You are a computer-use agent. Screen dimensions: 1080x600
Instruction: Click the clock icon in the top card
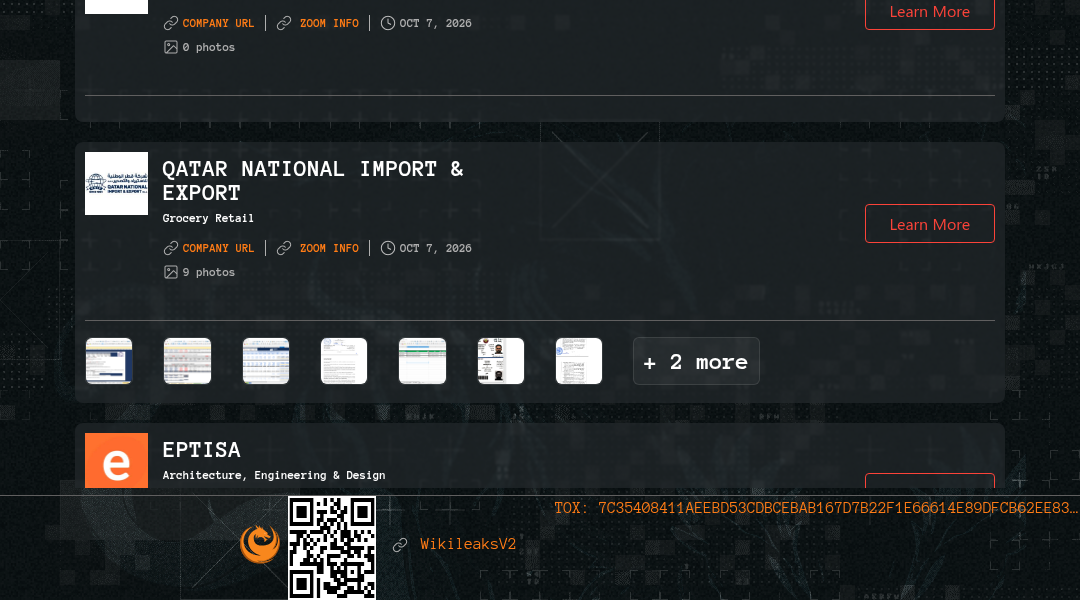point(388,23)
